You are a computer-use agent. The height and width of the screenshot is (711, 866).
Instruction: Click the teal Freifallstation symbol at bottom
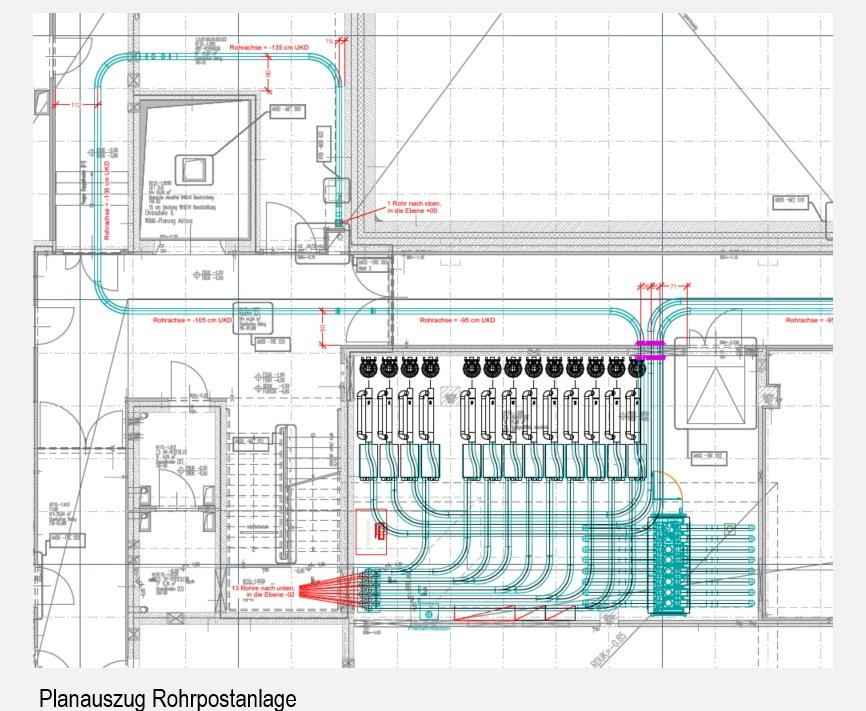tap(427, 615)
